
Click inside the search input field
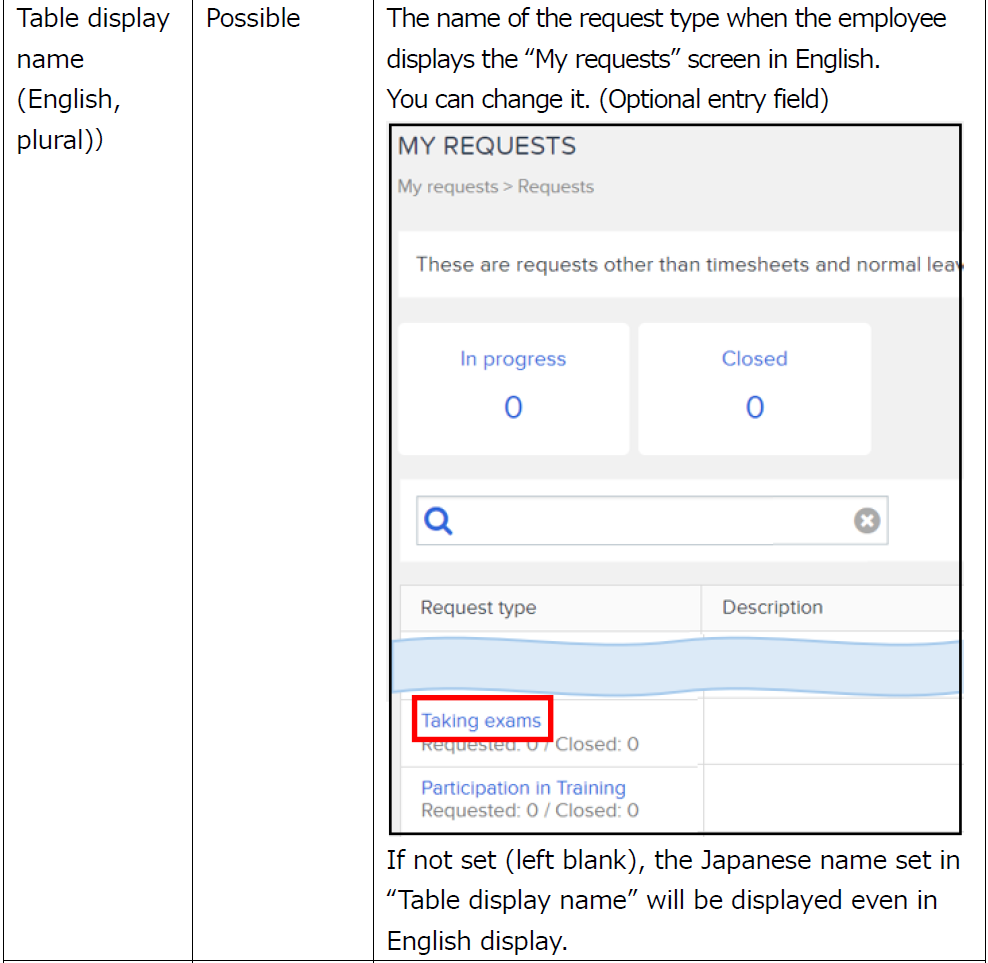(650, 520)
